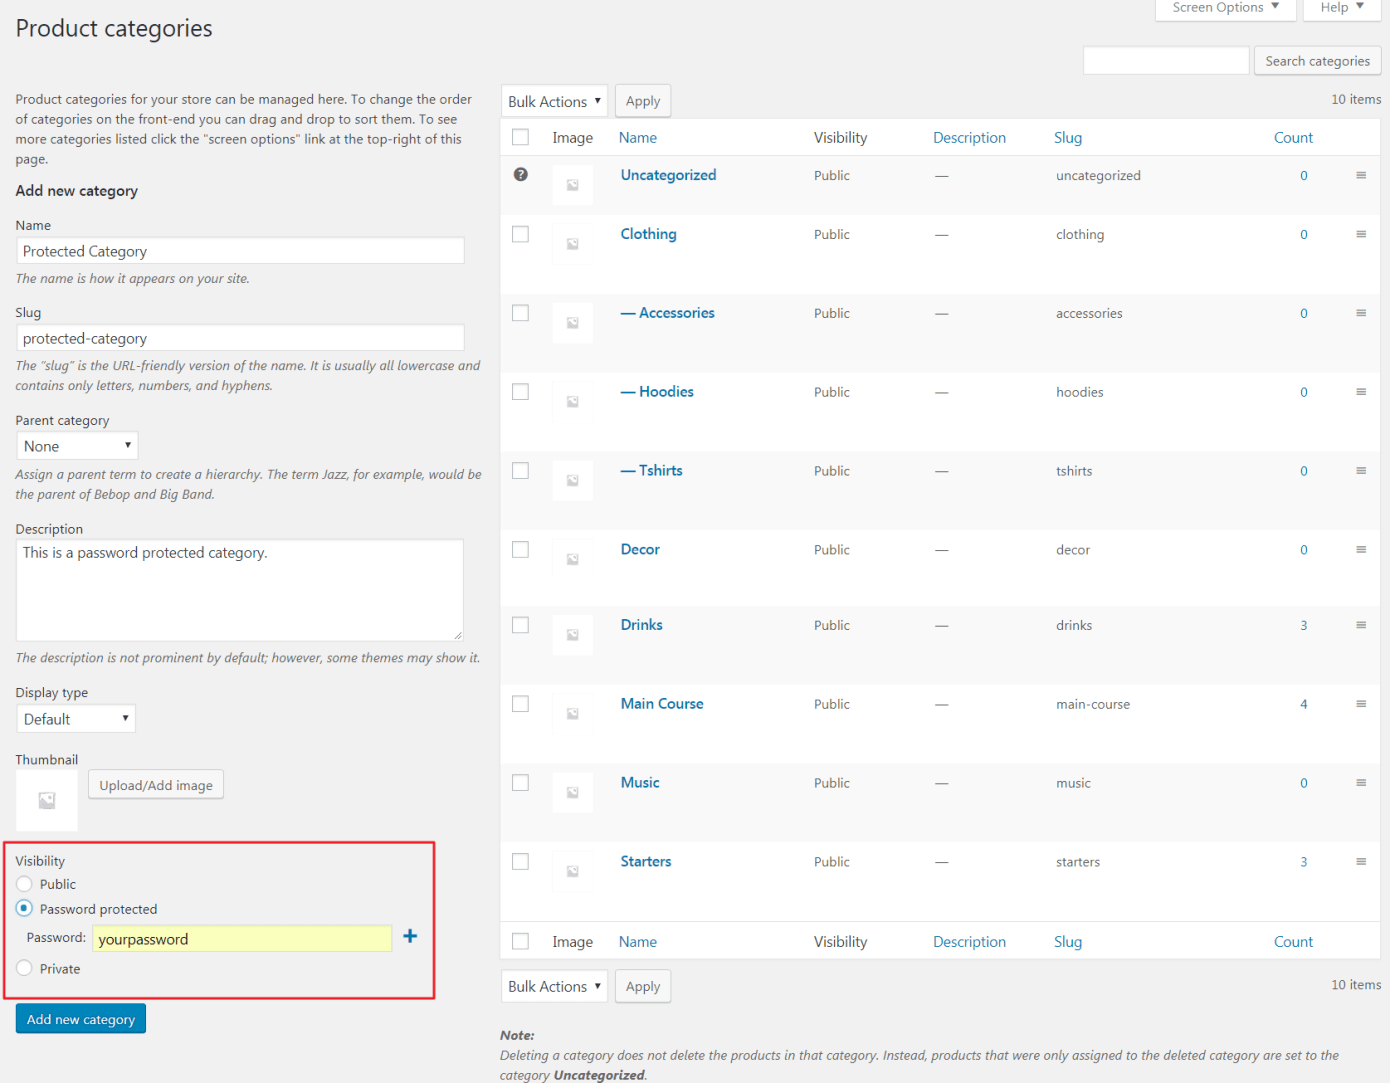
Task: Open the Bulk Actions dropdown
Action: [554, 100]
